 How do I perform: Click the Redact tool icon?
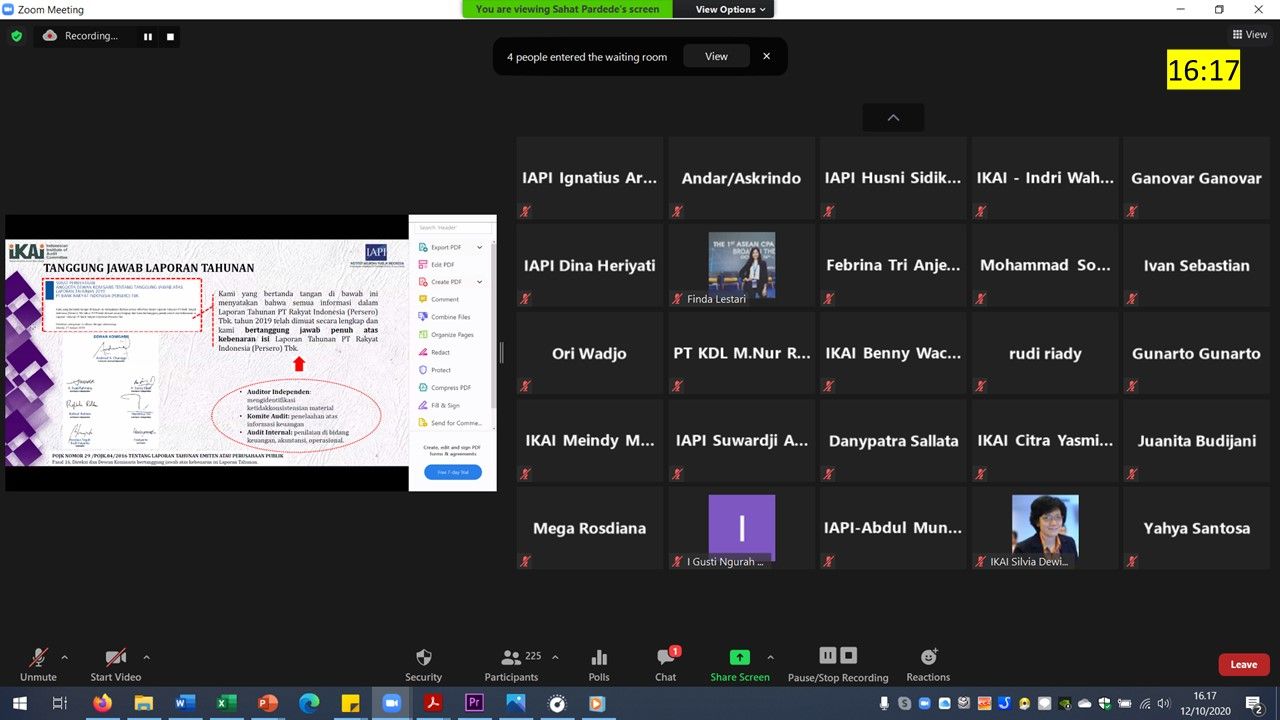pos(422,352)
